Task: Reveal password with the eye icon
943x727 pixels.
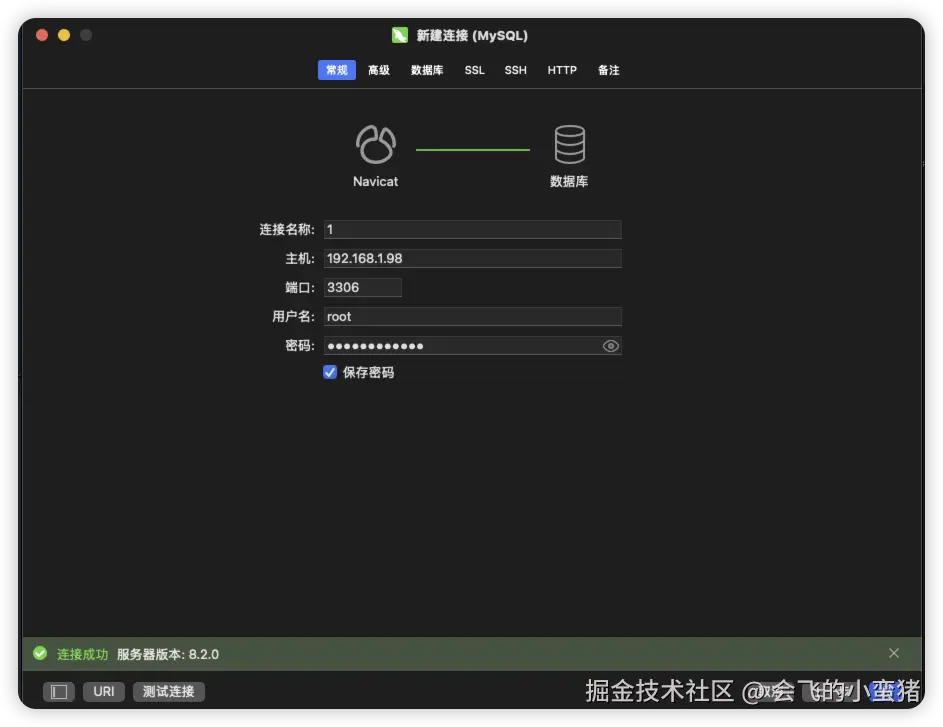Action: (610, 346)
